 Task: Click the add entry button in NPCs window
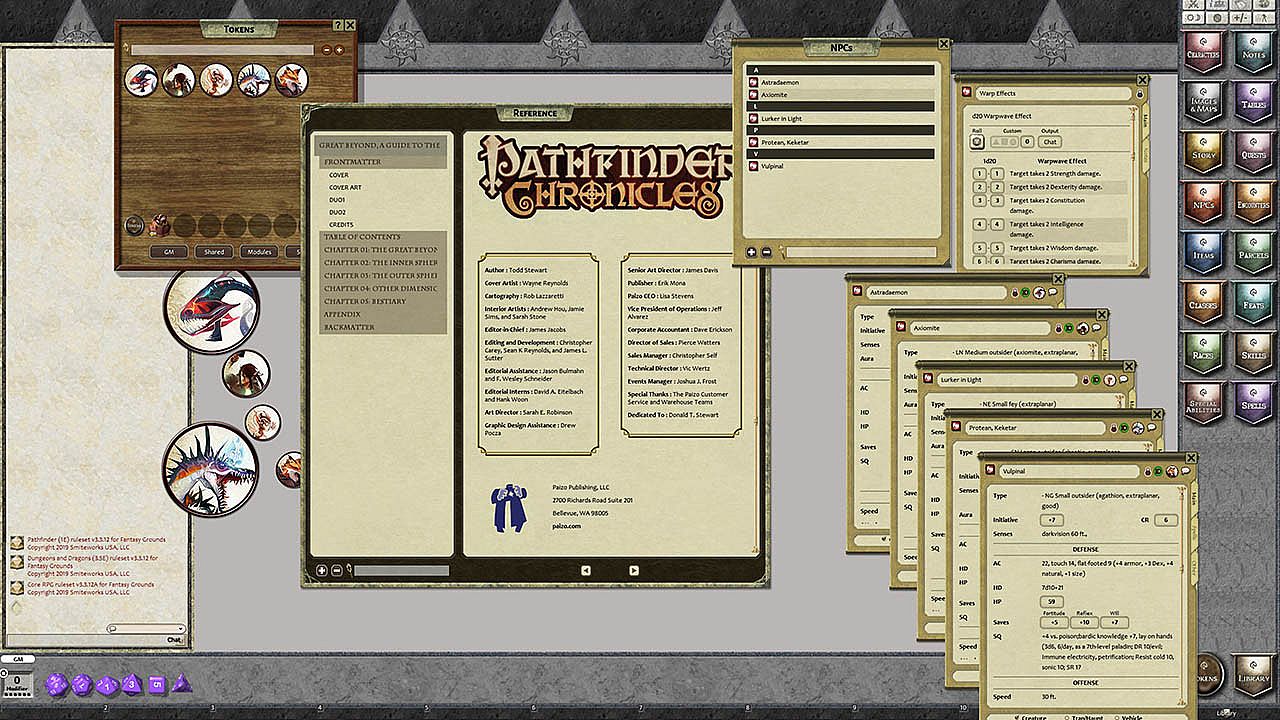point(752,253)
